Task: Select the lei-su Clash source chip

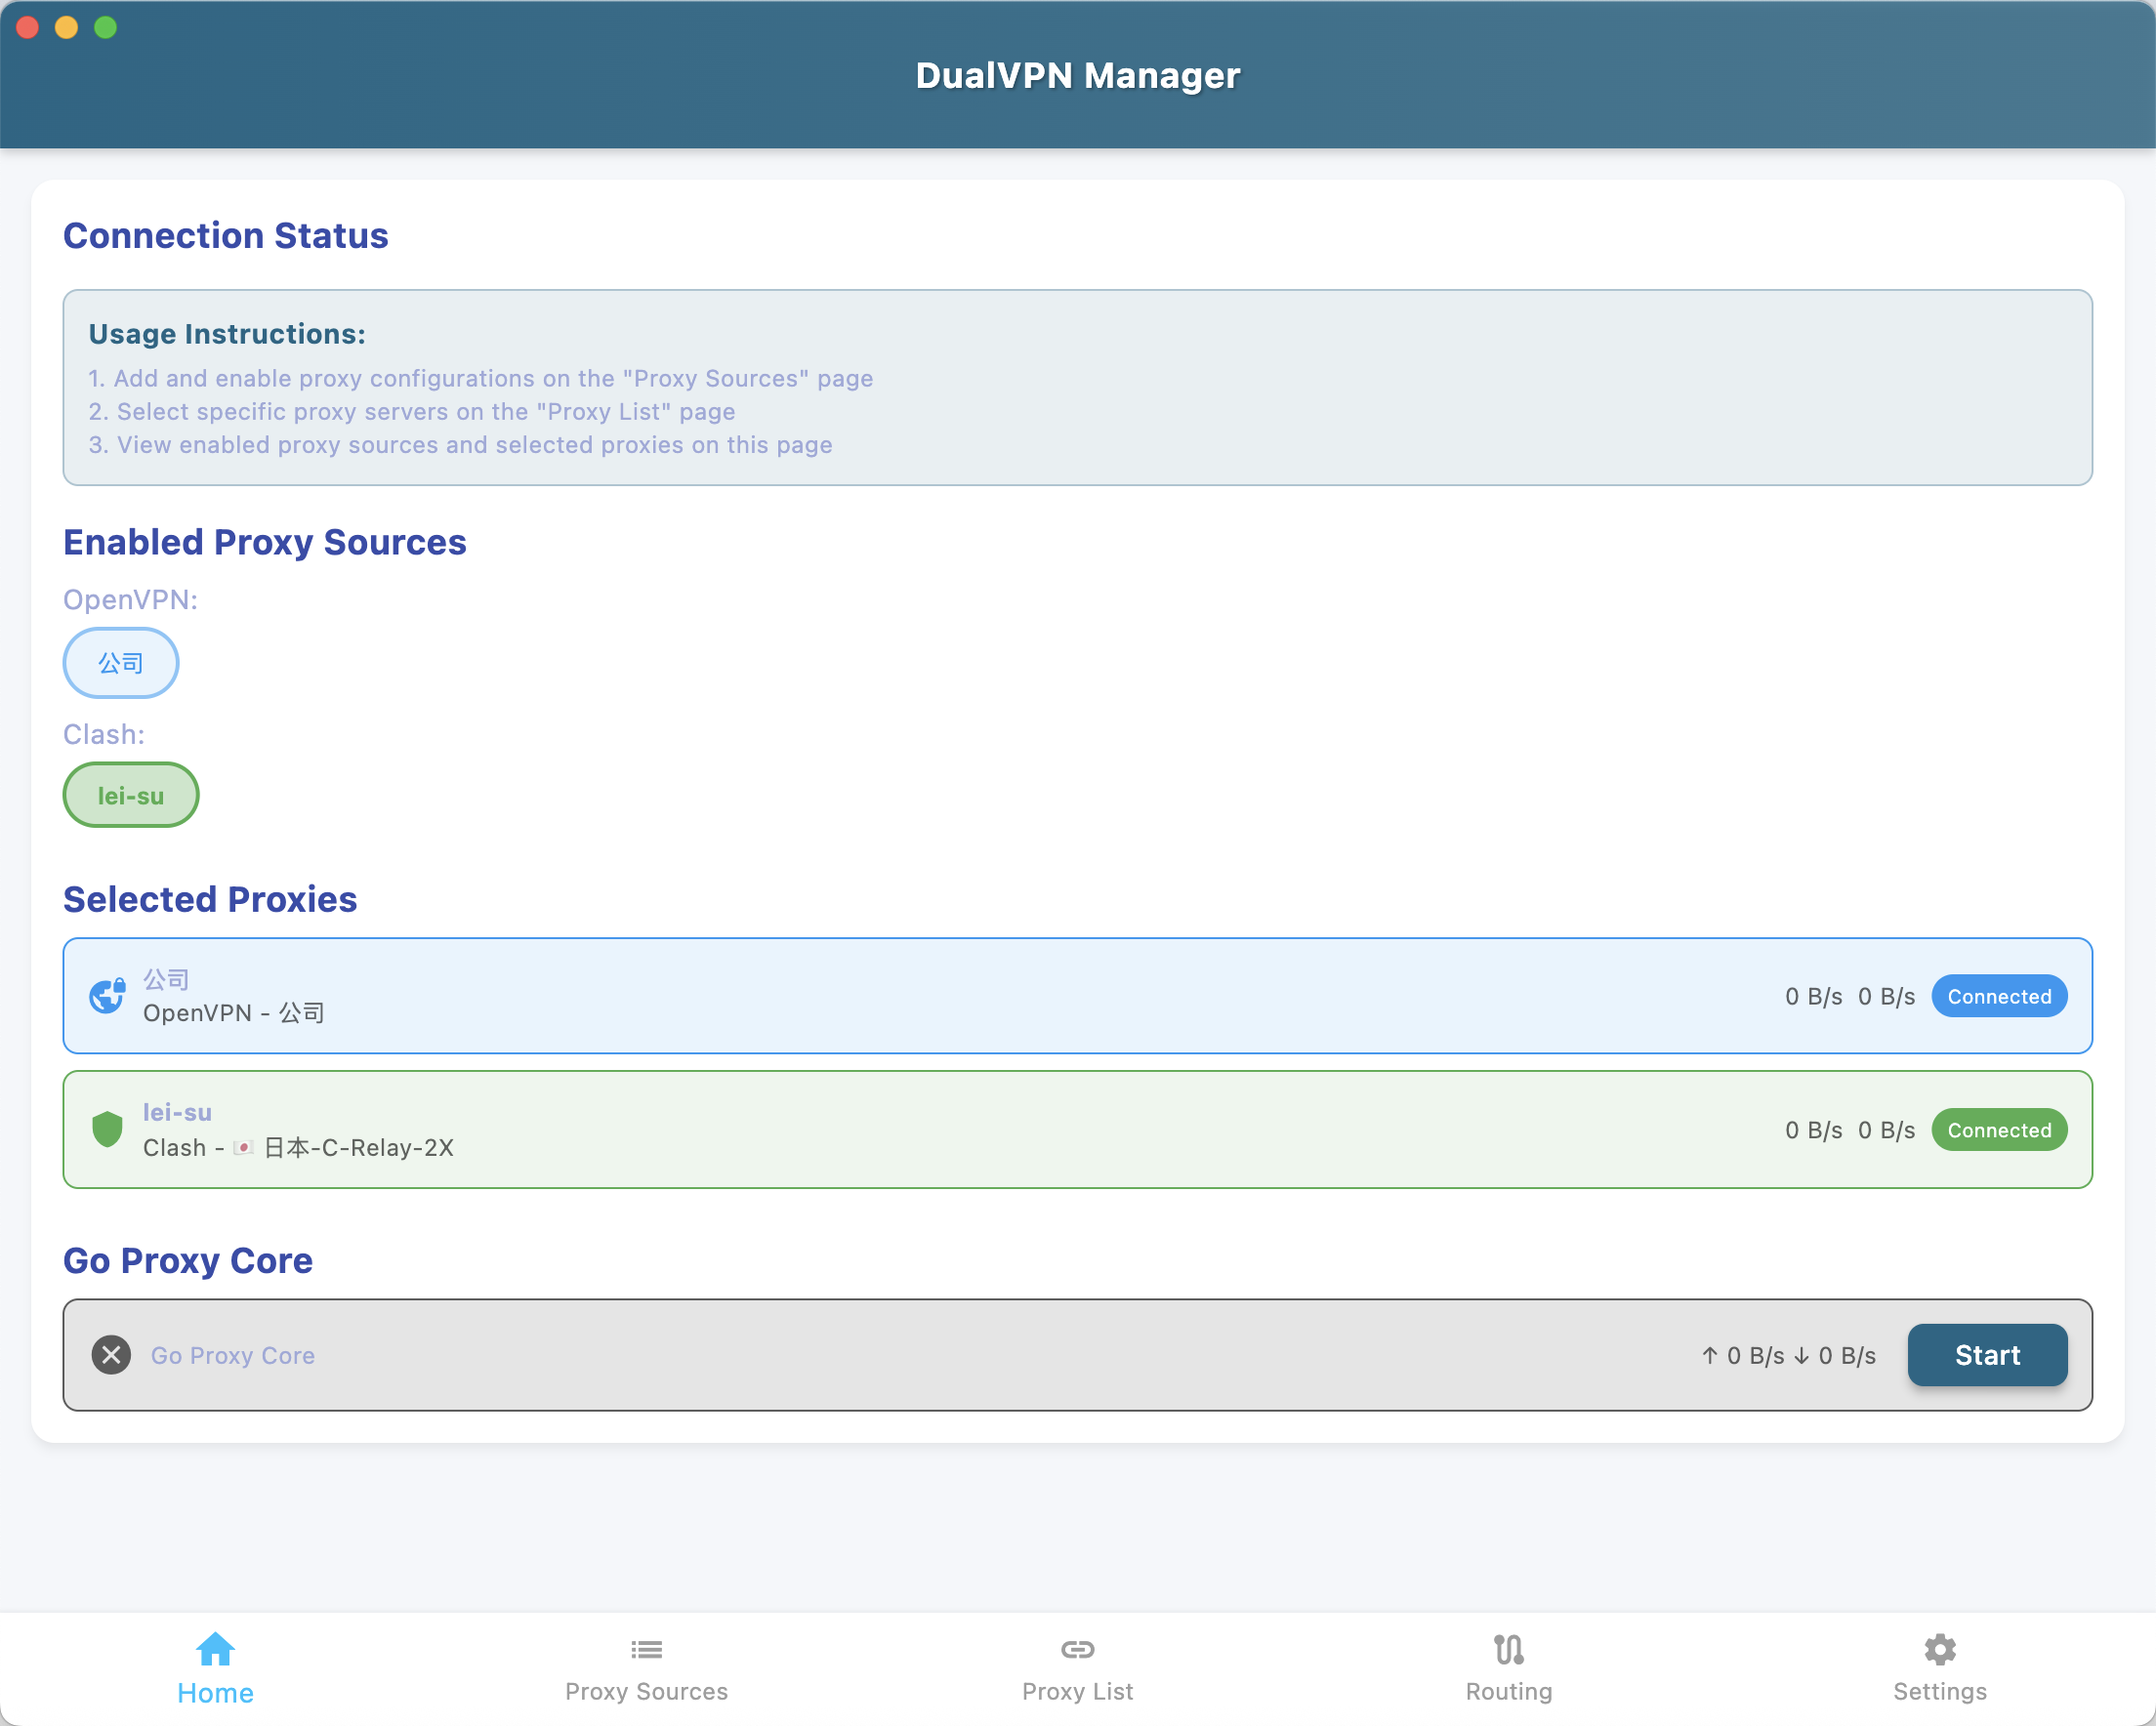Action: [130, 796]
